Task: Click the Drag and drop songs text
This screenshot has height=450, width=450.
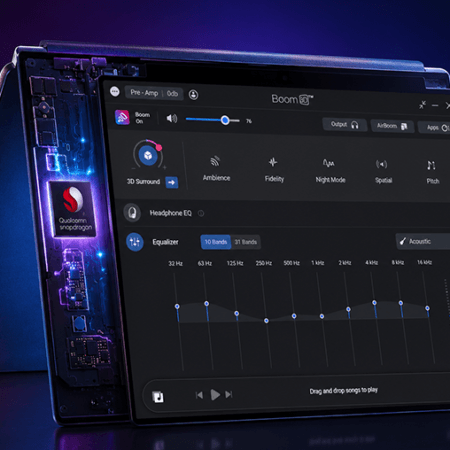Action: point(343,390)
